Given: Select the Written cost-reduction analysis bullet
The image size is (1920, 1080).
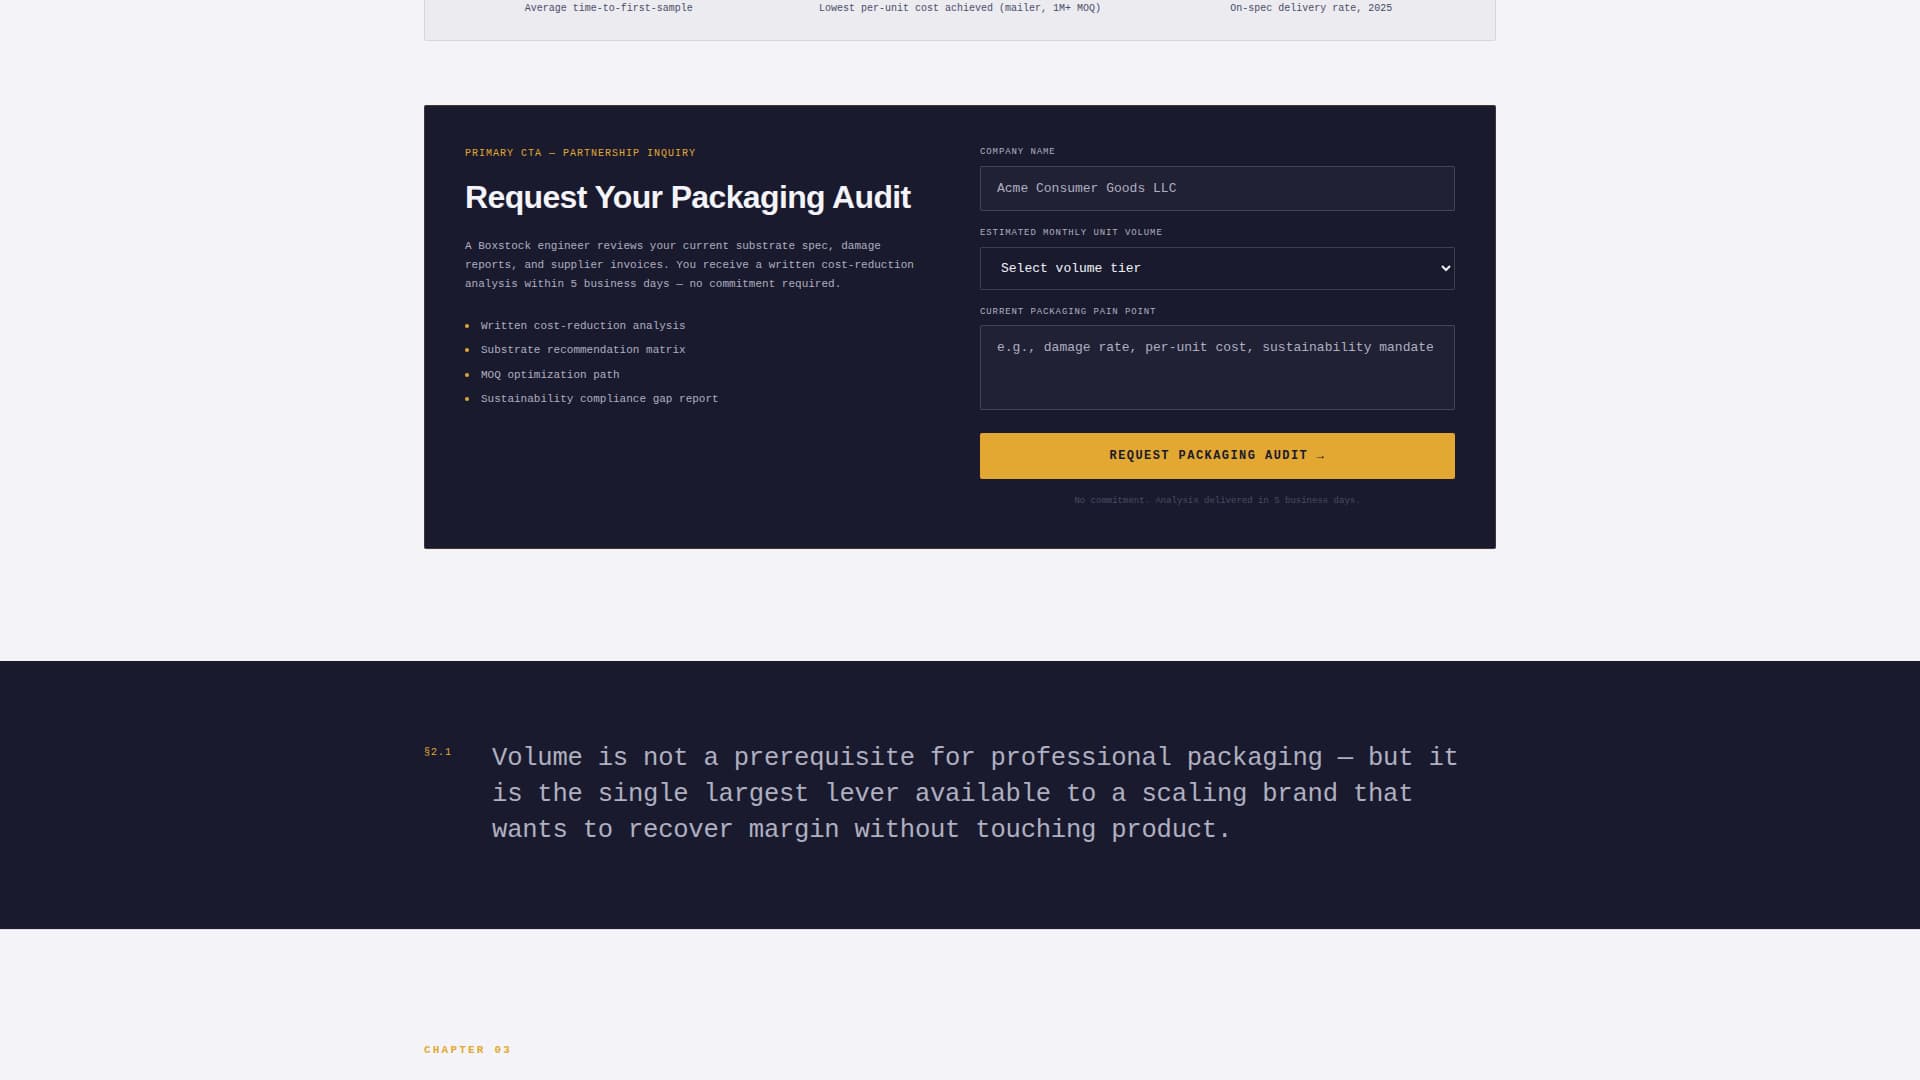Looking at the screenshot, I should pyautogui.click(x=582, y=325).
